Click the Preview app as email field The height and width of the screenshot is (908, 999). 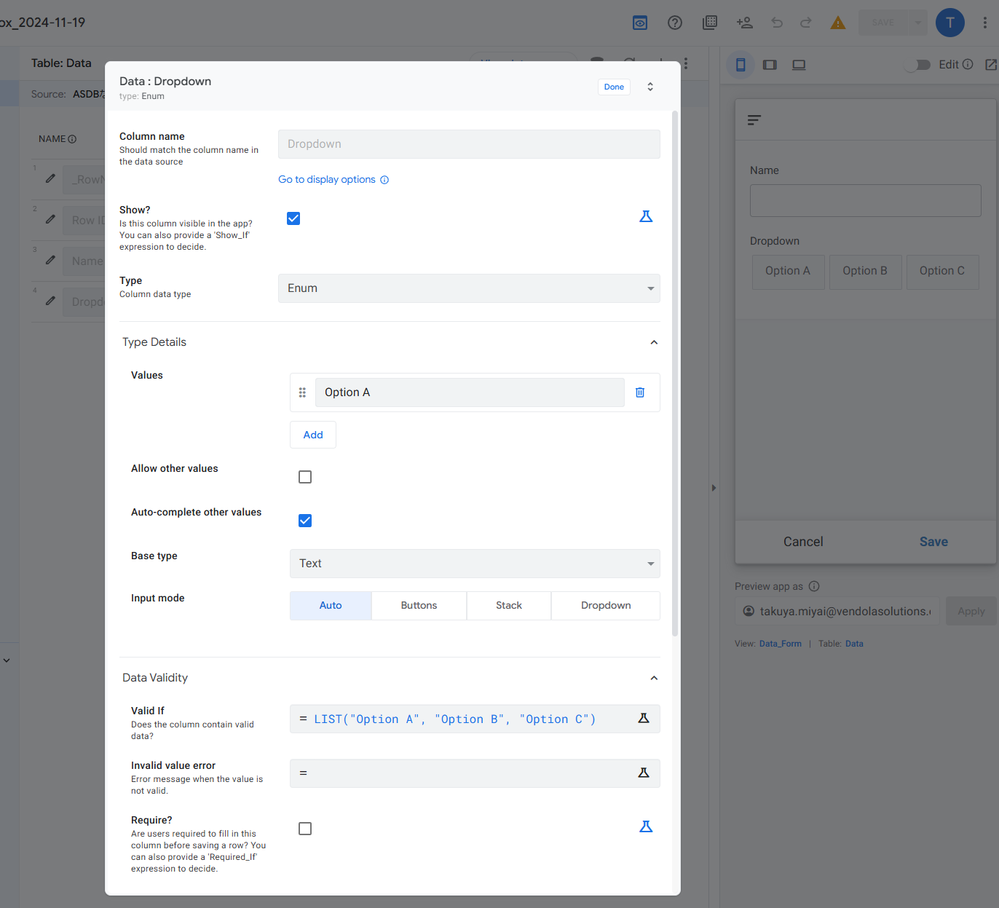point(837,611)
